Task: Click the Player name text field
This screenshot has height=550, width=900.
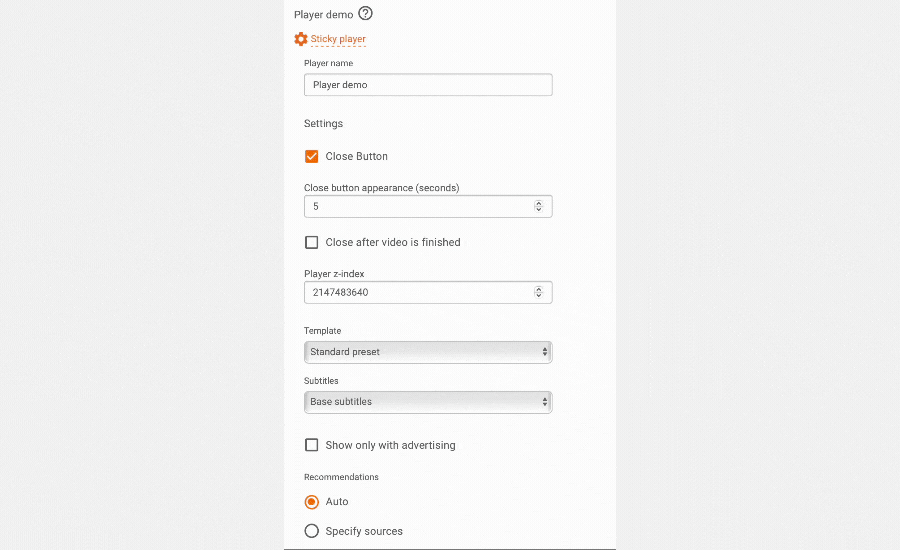Action: tap(428, 85)
